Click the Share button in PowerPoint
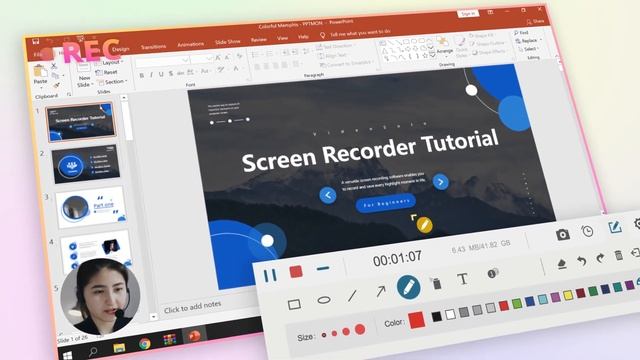 [536, 22]
